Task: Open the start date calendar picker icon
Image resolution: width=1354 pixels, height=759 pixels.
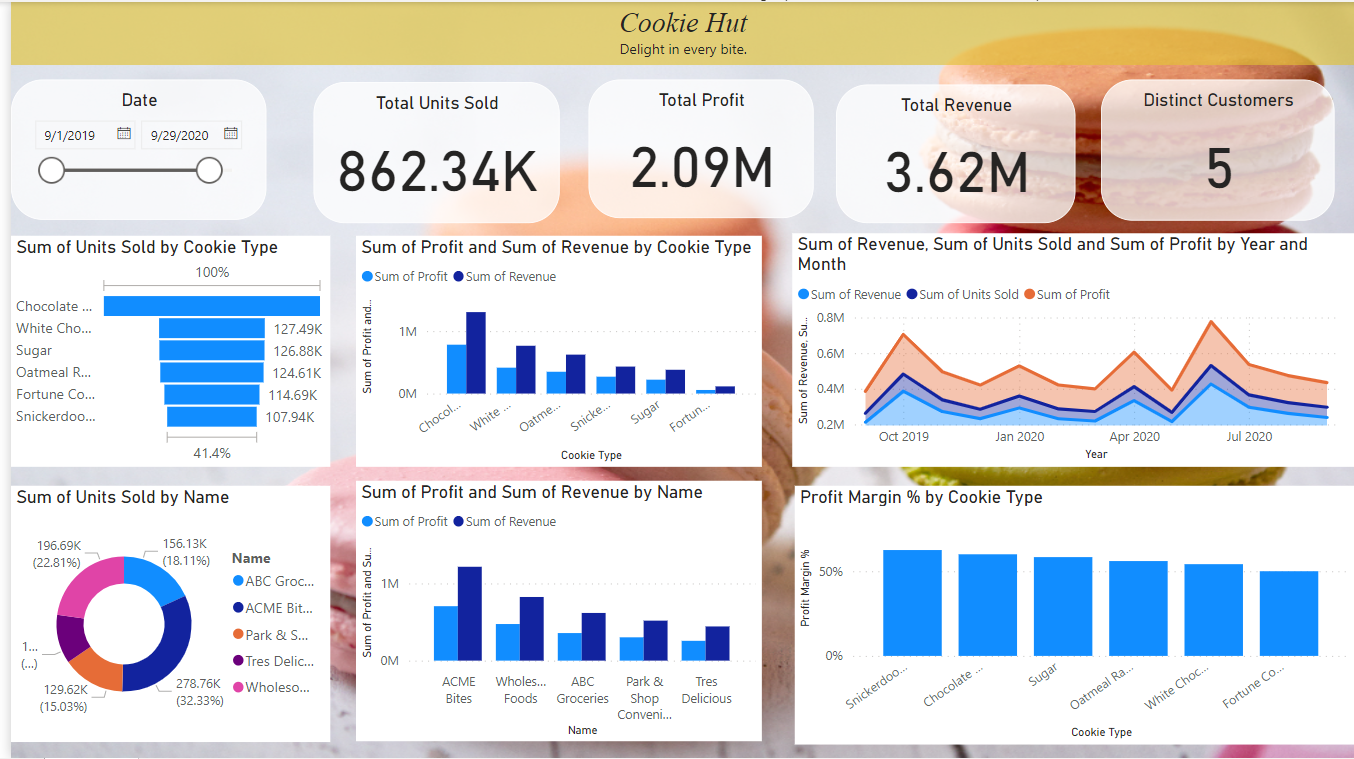Action: pyautogui.click(x=124, y=133)
